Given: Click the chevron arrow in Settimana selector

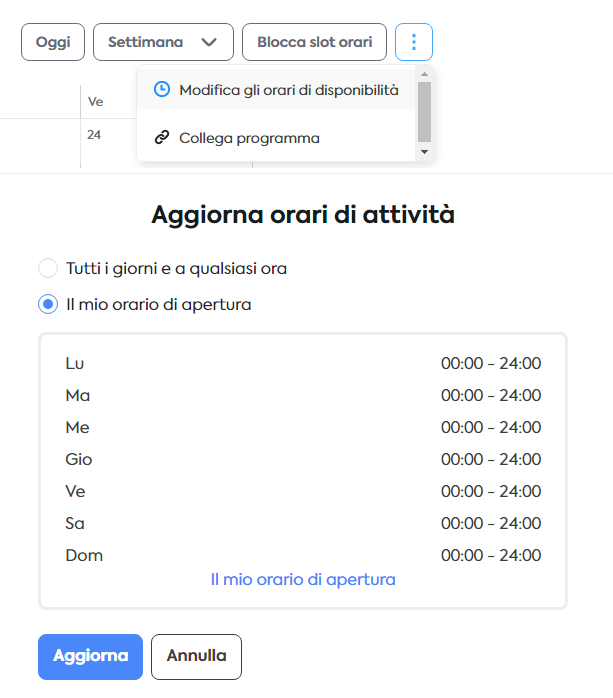Looking at the screenshot, I should [x=209, y=42].
